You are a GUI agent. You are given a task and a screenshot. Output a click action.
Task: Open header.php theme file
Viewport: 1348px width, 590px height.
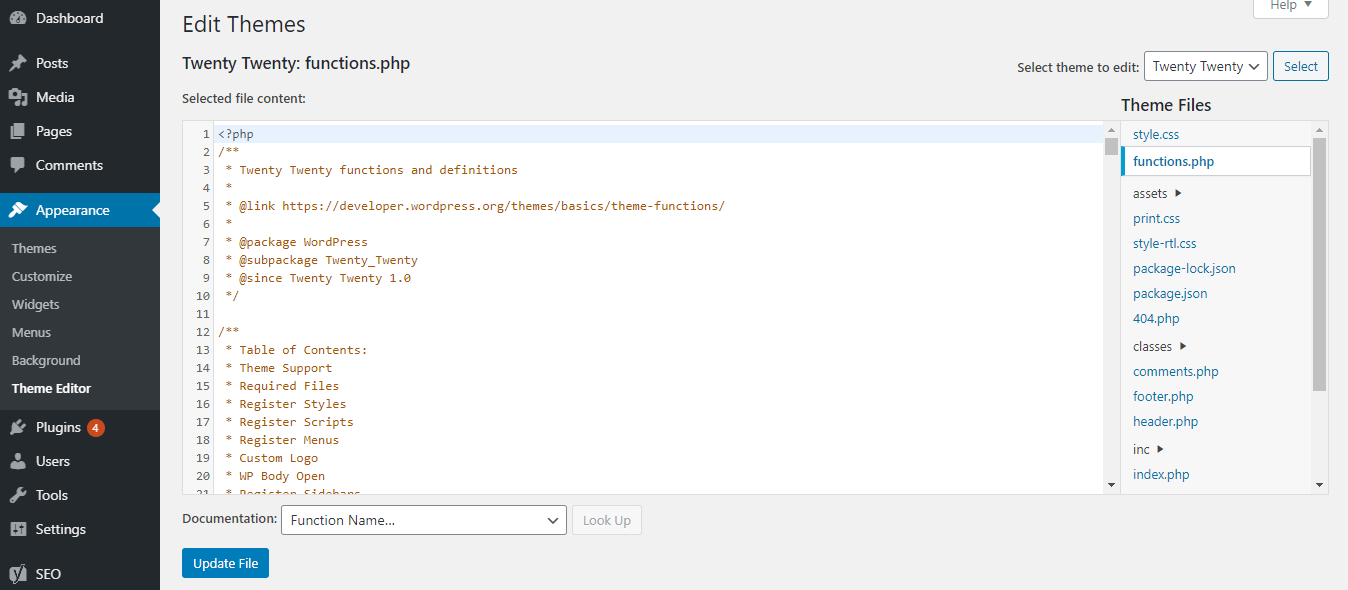tap(1166, 421)
